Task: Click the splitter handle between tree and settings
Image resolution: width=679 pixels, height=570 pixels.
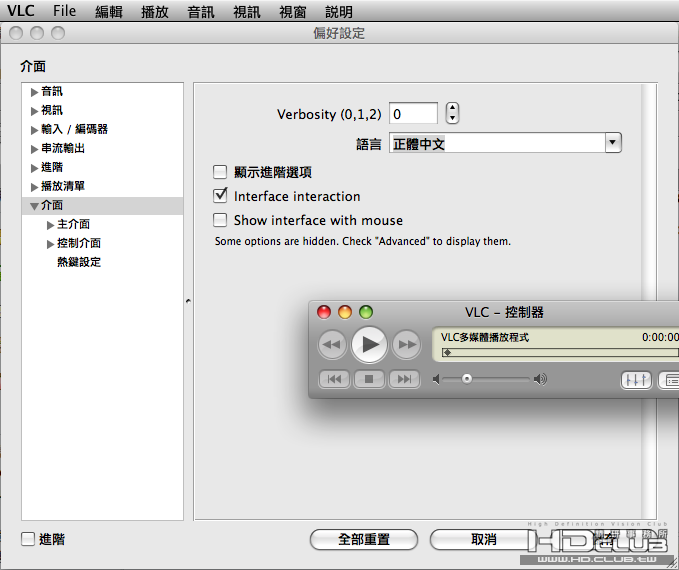Action: coord(188,301)
